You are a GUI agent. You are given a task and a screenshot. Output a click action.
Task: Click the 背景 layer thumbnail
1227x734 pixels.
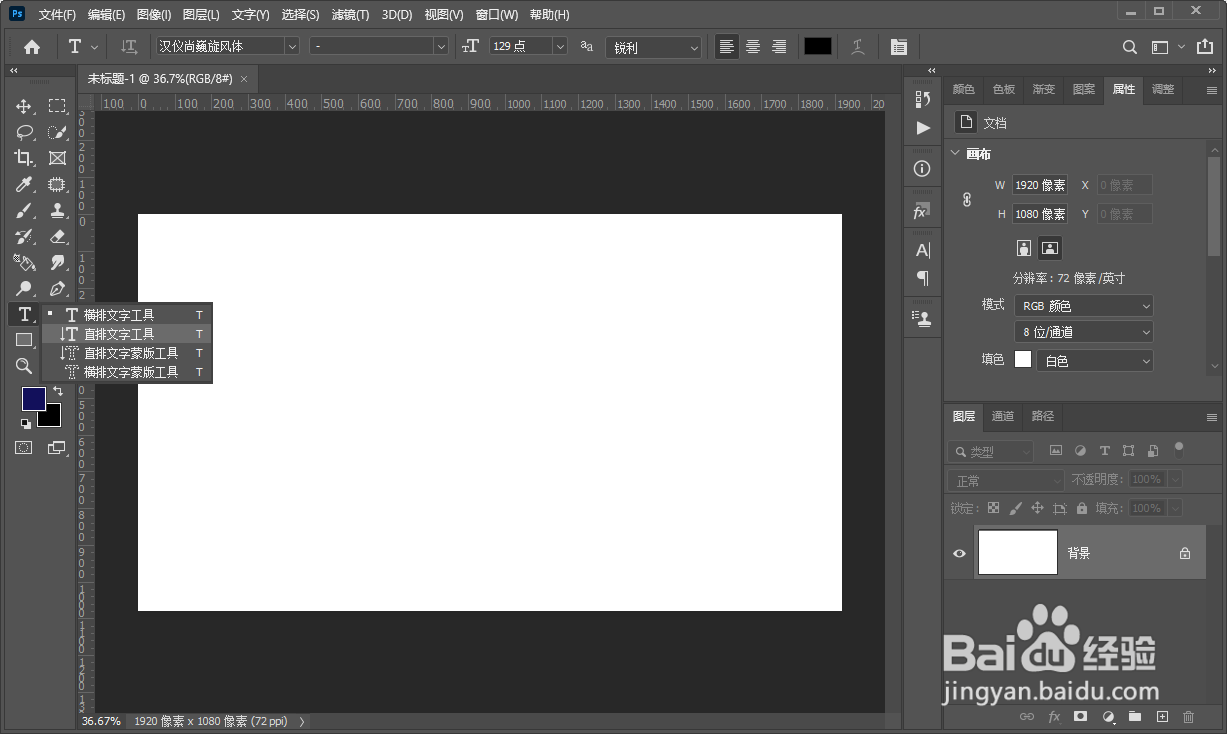(1017, 552)
